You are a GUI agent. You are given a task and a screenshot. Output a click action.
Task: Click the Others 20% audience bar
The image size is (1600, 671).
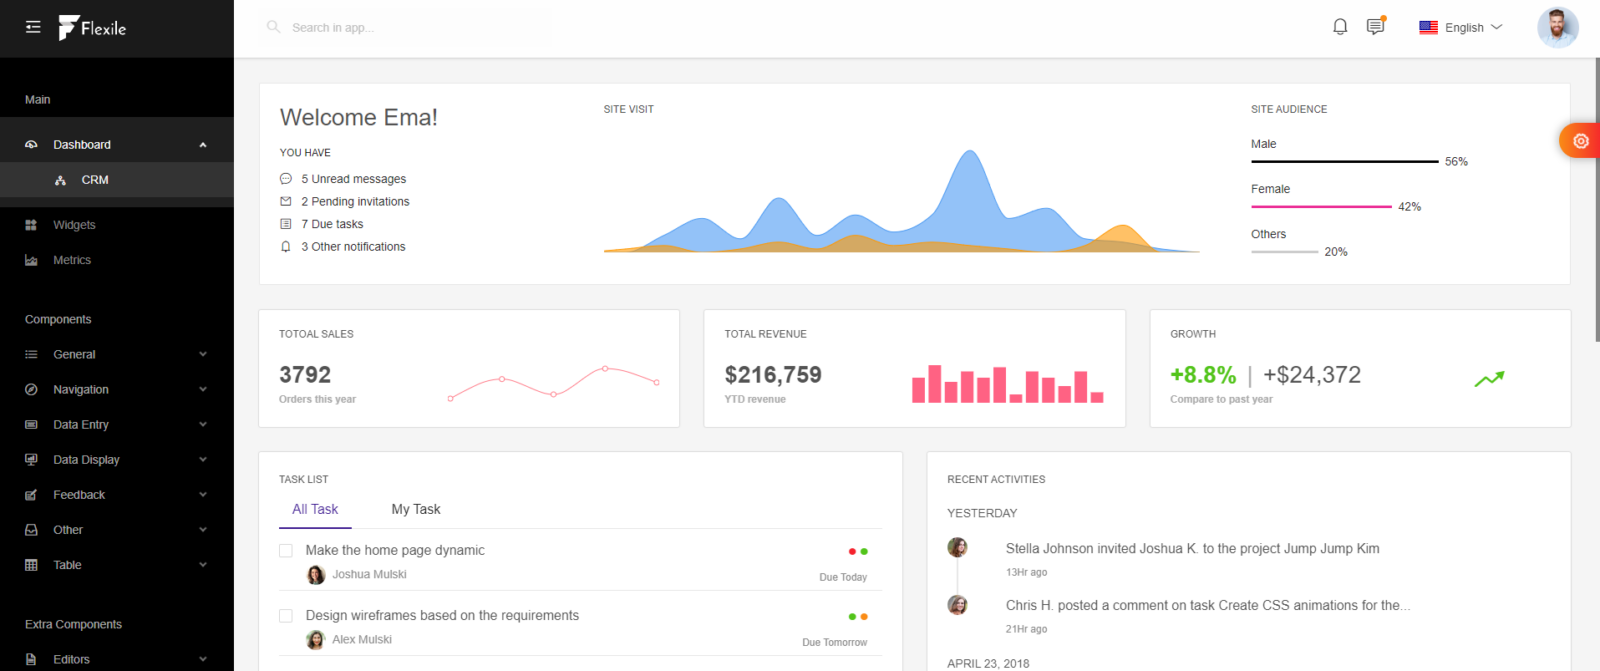[x=1284, y=251]
